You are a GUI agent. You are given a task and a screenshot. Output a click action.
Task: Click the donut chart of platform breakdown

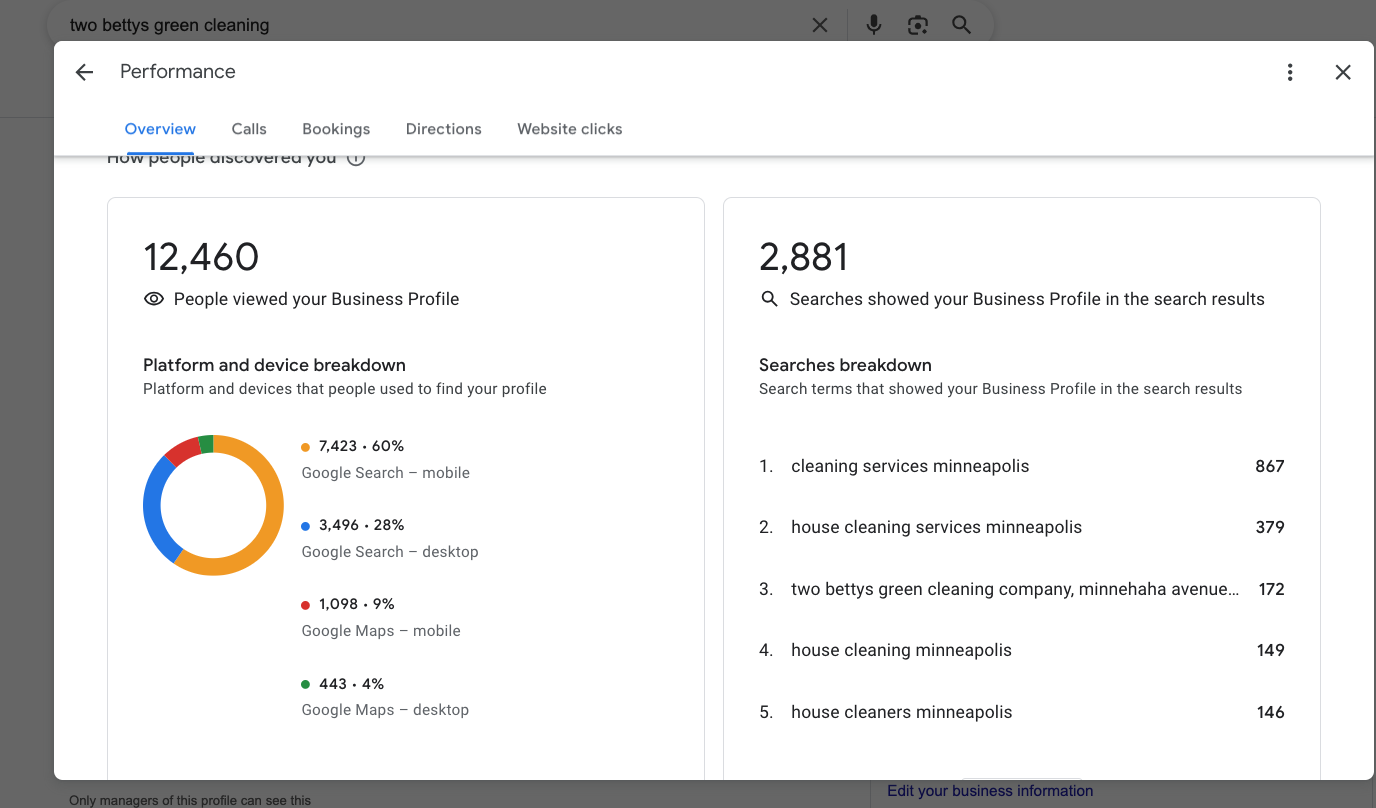[213, 505]
